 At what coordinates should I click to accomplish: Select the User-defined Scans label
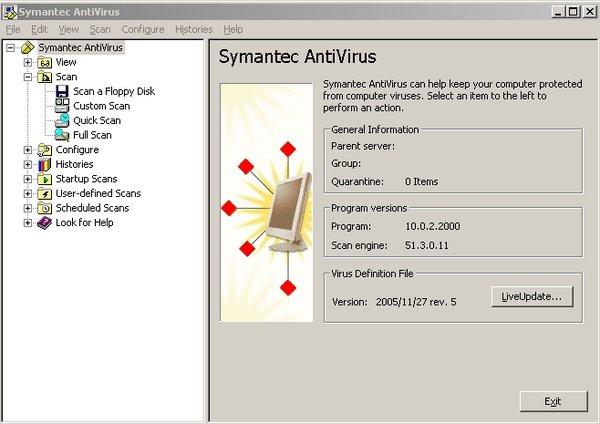(x=98, y=194)
